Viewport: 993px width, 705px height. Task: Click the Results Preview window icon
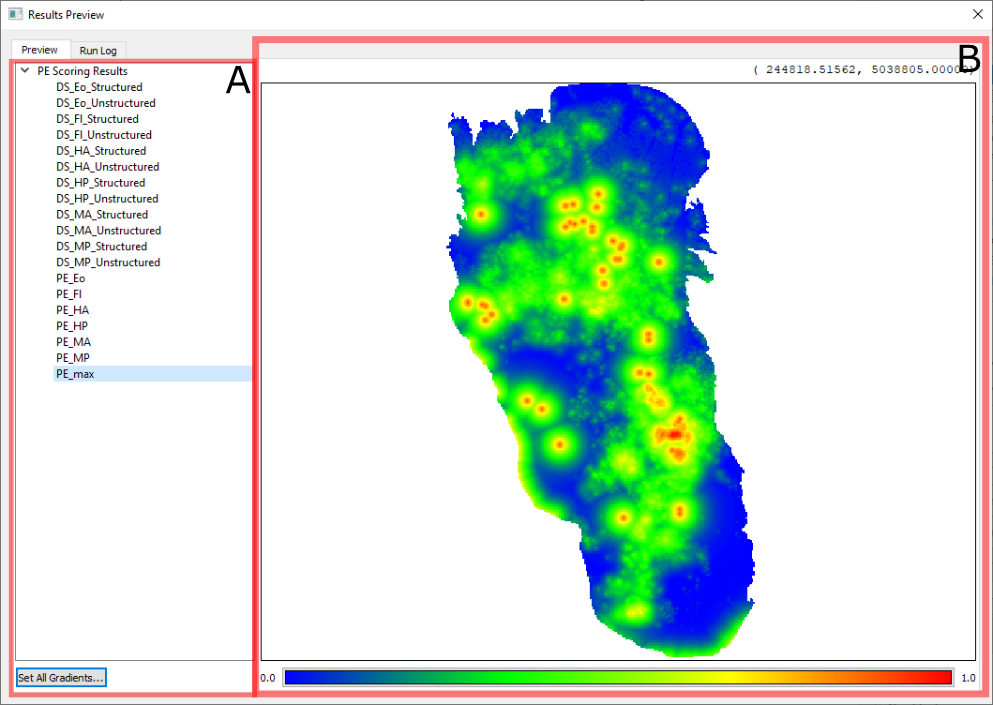[15, 14]
